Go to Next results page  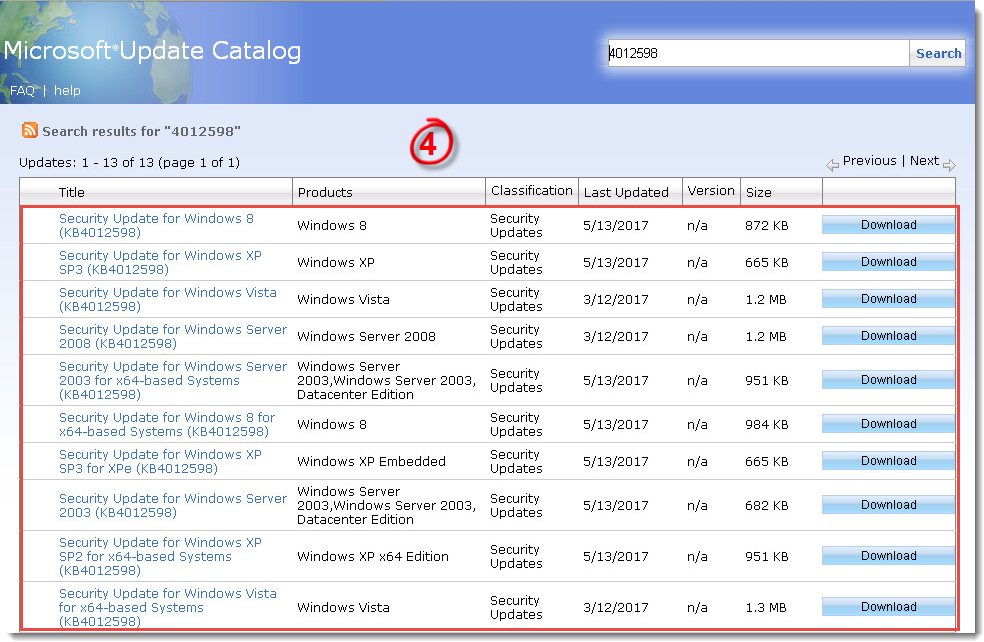click(924, 161)
